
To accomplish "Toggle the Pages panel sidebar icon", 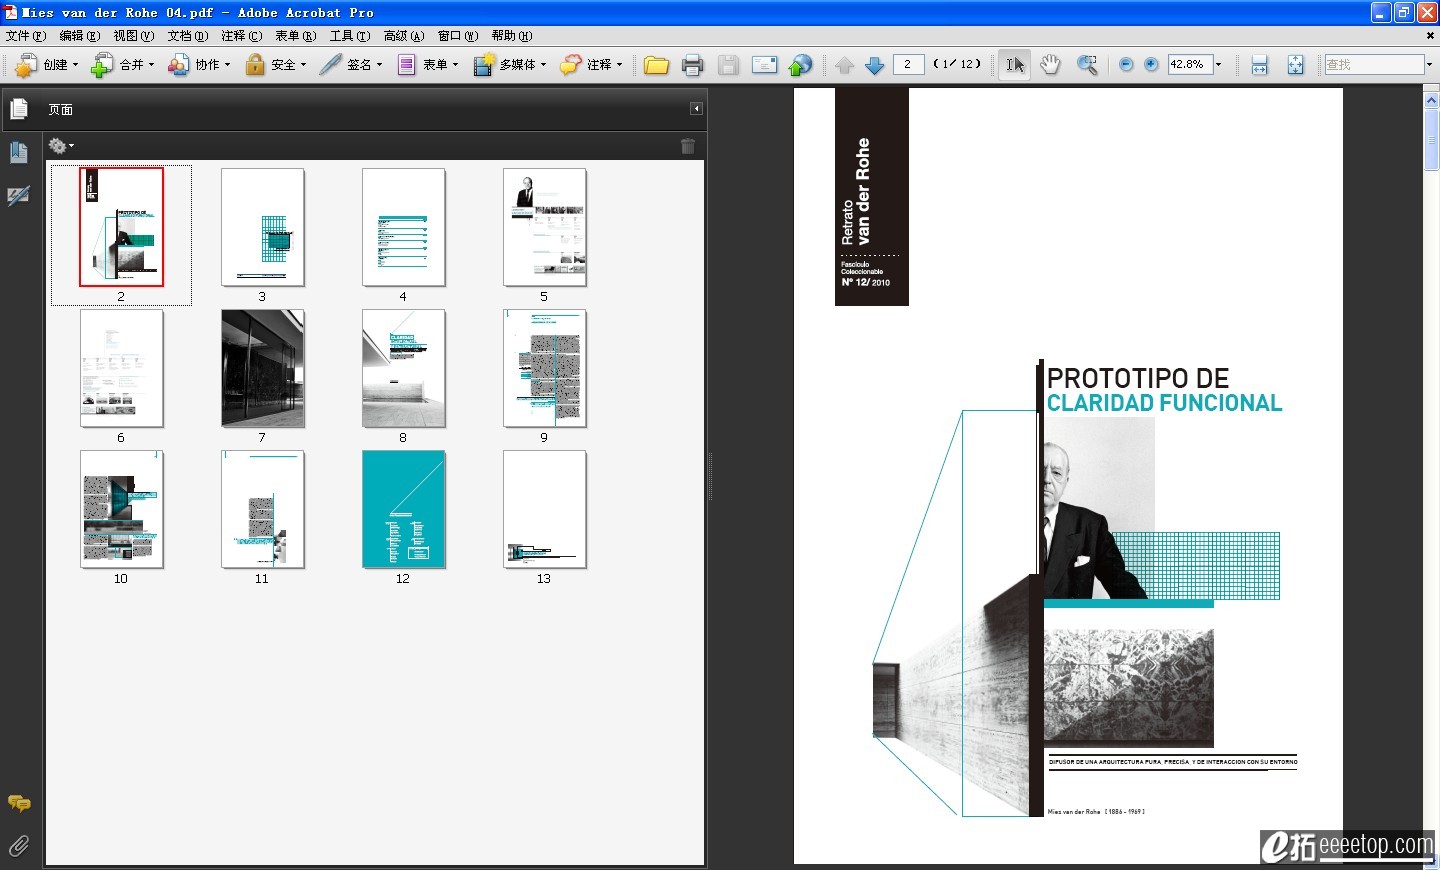I will pyautogui.click(x=18, y=109).
